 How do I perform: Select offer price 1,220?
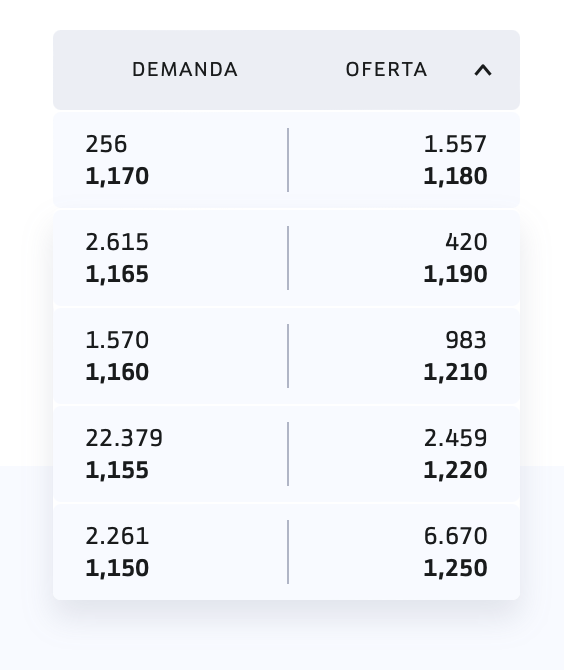pos(455,470)
